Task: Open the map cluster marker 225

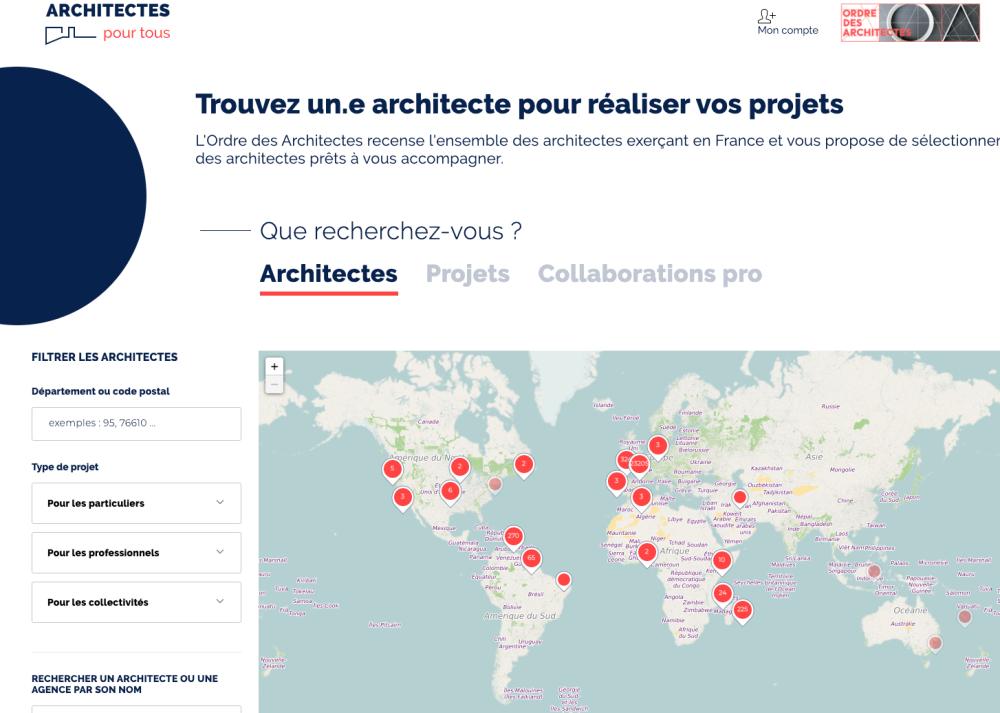Action: coord(742,612)
